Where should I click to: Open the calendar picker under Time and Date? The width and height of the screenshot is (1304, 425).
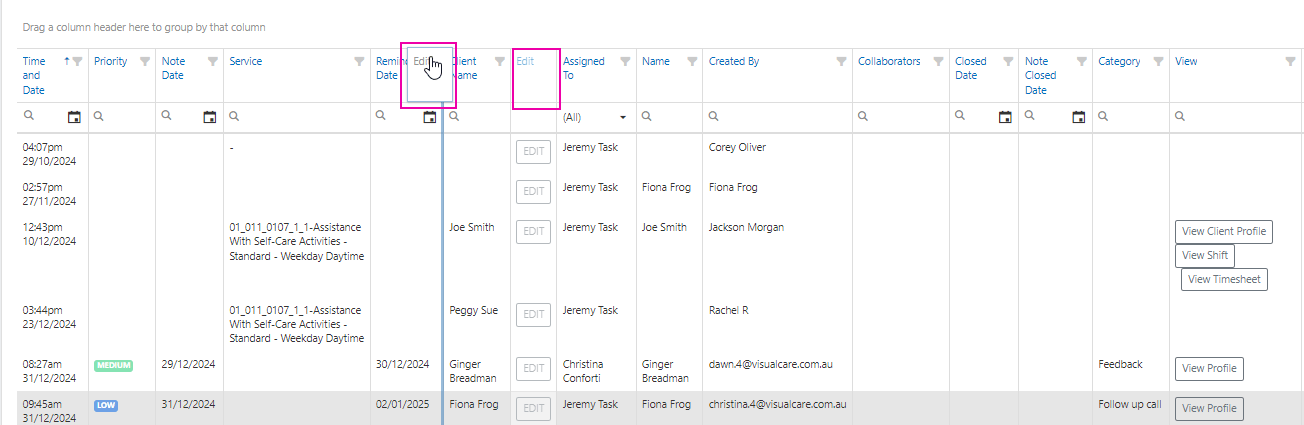[x=74, y=117]
